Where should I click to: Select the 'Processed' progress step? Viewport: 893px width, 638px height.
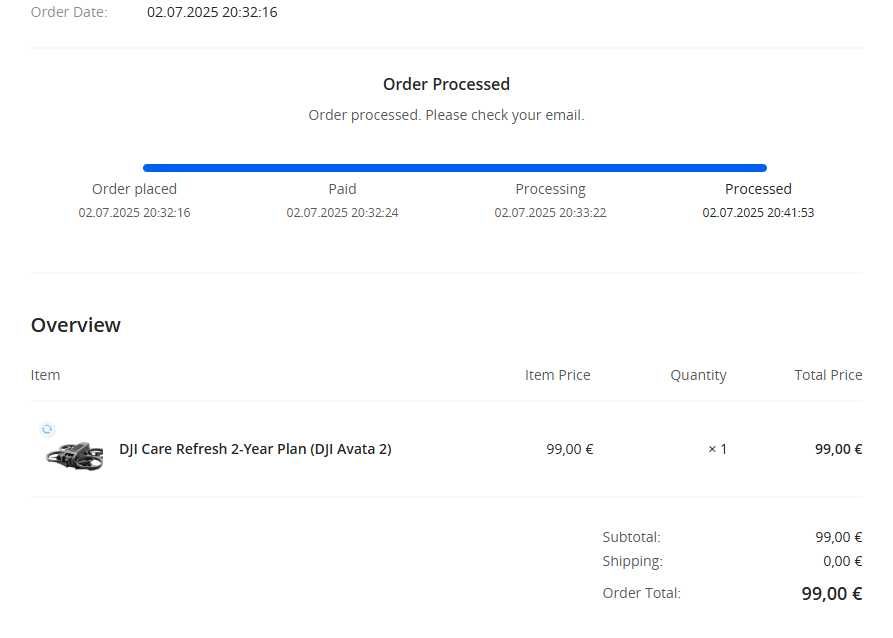758,189
